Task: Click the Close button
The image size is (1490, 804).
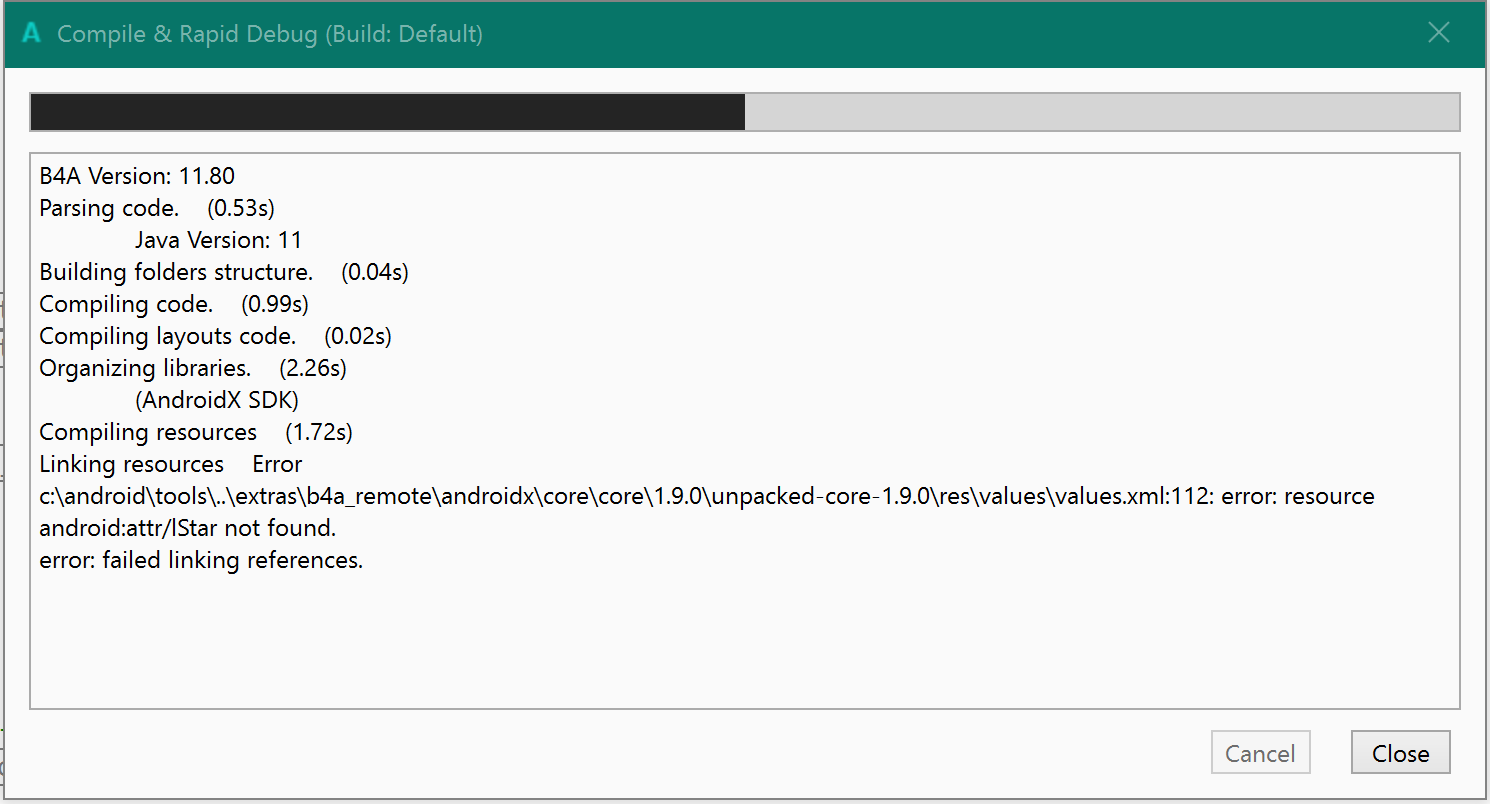Action: pos(1400,753)
